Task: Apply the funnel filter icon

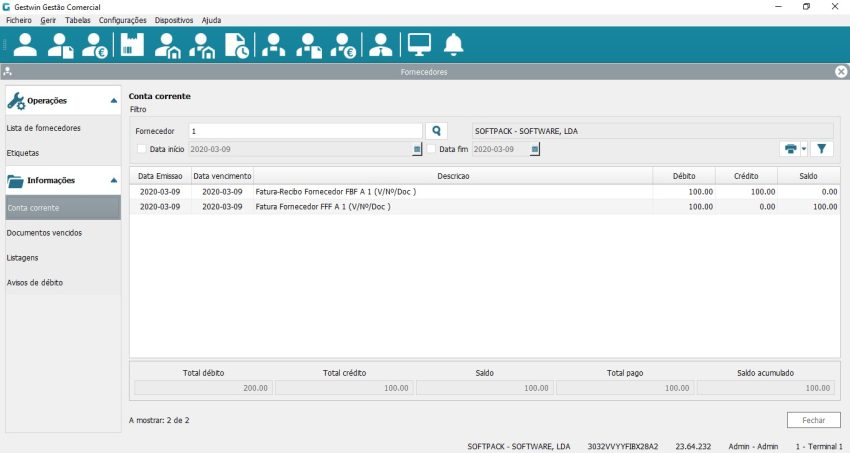Action: pyautogui.click(x=820, y=149)
